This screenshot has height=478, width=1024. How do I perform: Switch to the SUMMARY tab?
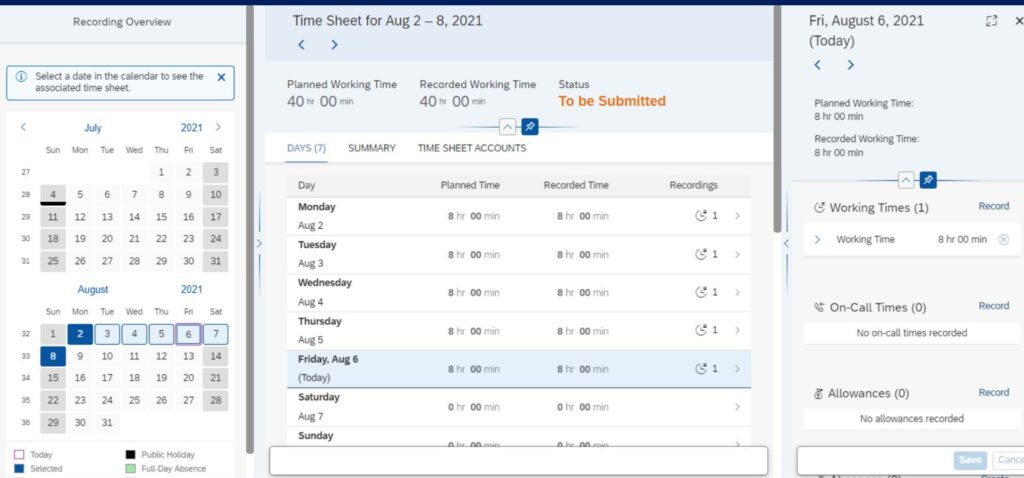coord(372,148)
